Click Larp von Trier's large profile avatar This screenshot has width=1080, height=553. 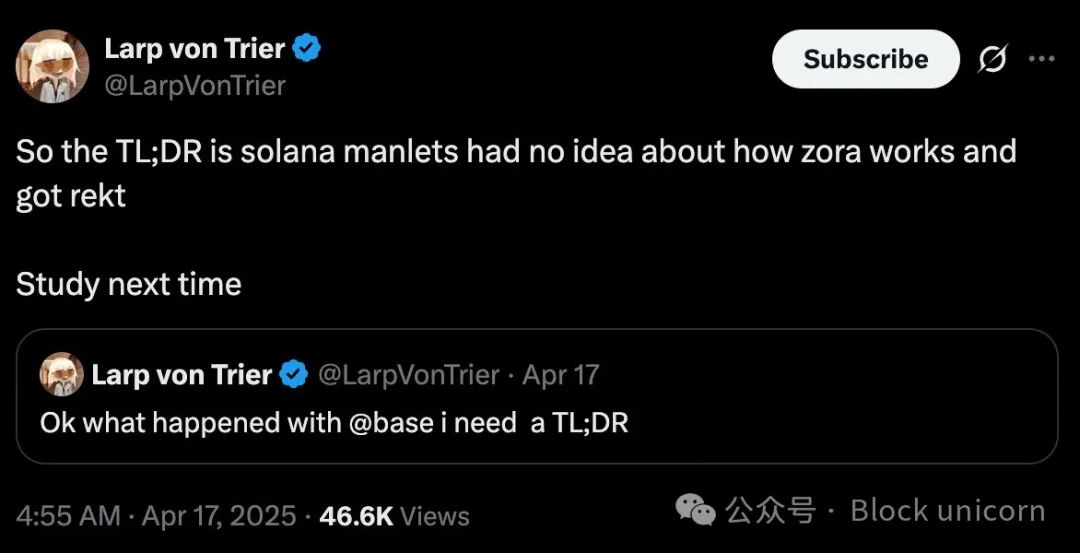click(x=52, y=66)
